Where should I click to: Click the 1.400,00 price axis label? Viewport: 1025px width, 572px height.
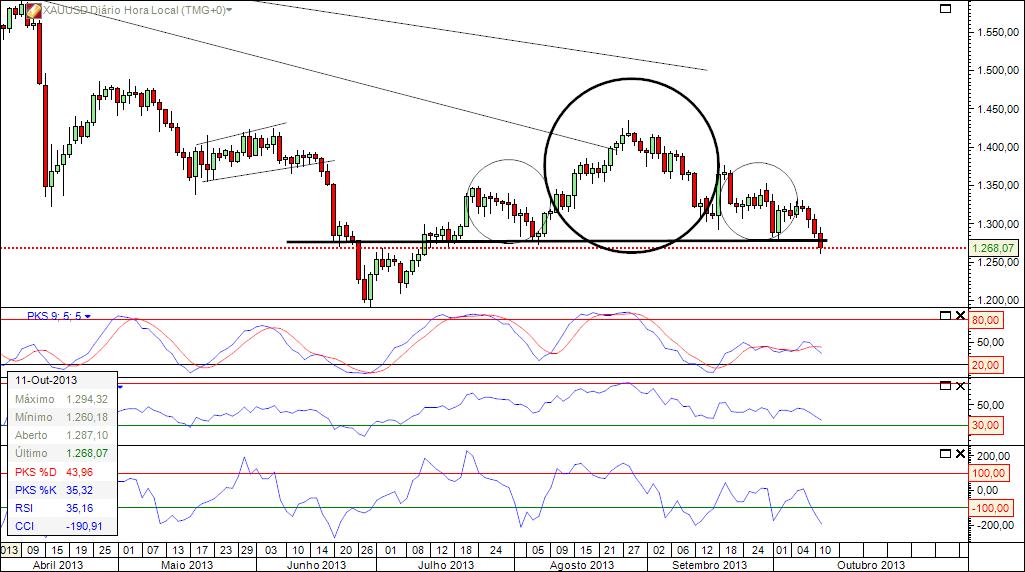(998, 147)
